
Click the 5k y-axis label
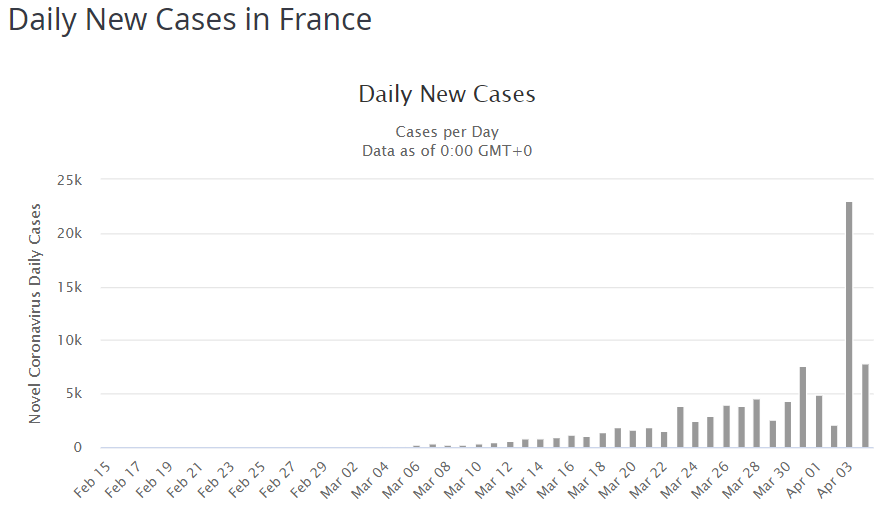tap(70, 394)
